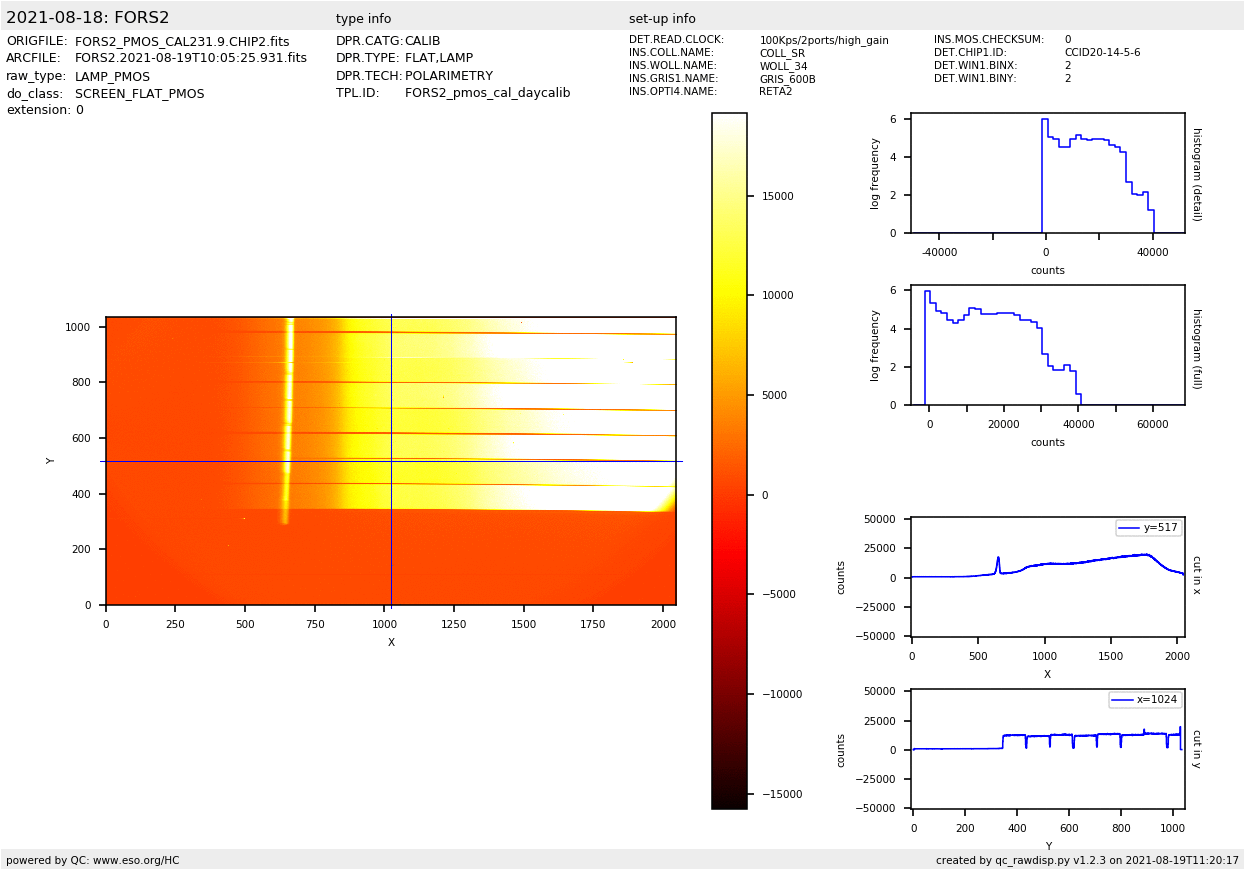Image resolution: width=1245 pixels, height=870 pixels.
Task: Select the ORIGFILE filename FORS2_PMOS_CAL231.9.CHIP2.fits
Action: point(182,42)
